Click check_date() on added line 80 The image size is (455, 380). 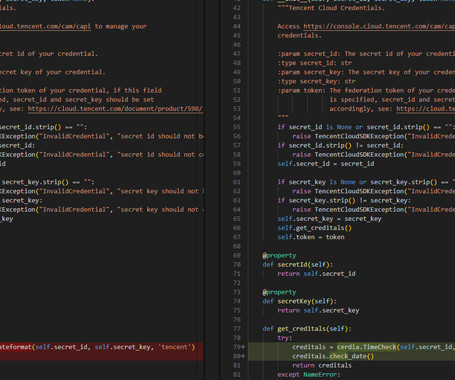tap(352, 356)
